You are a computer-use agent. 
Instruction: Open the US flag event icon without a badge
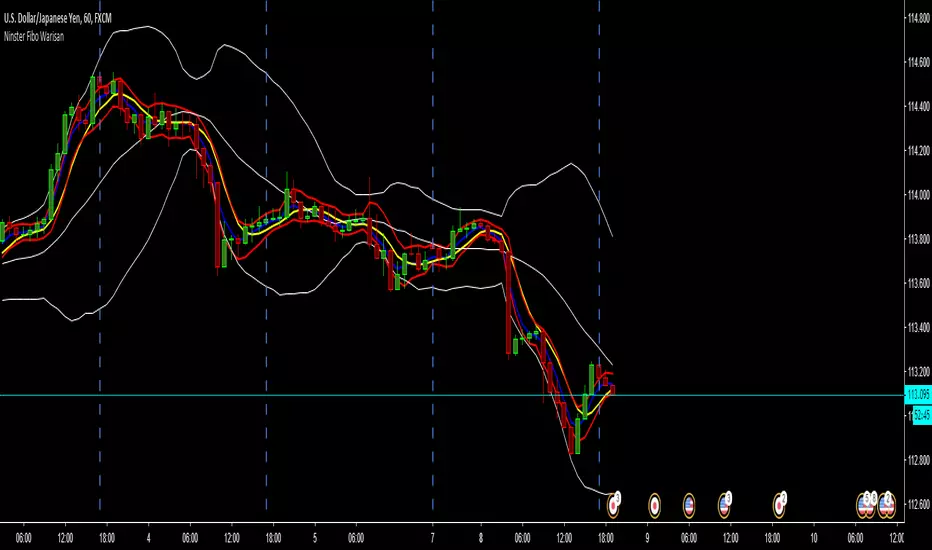pyautogui.click(x=689, y=505)
